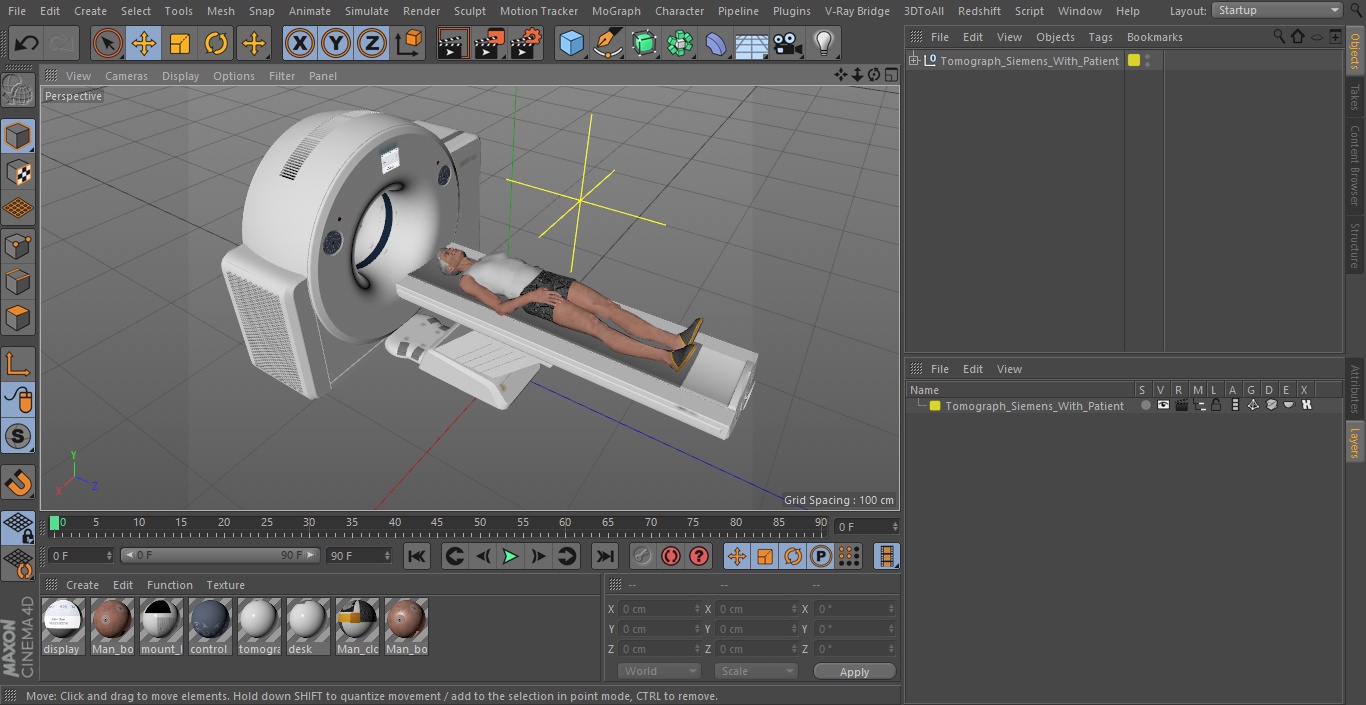The width and height of the screenshot is (1366, 705).
Task: Select the Live Selection tool
Action: (108, 43)
